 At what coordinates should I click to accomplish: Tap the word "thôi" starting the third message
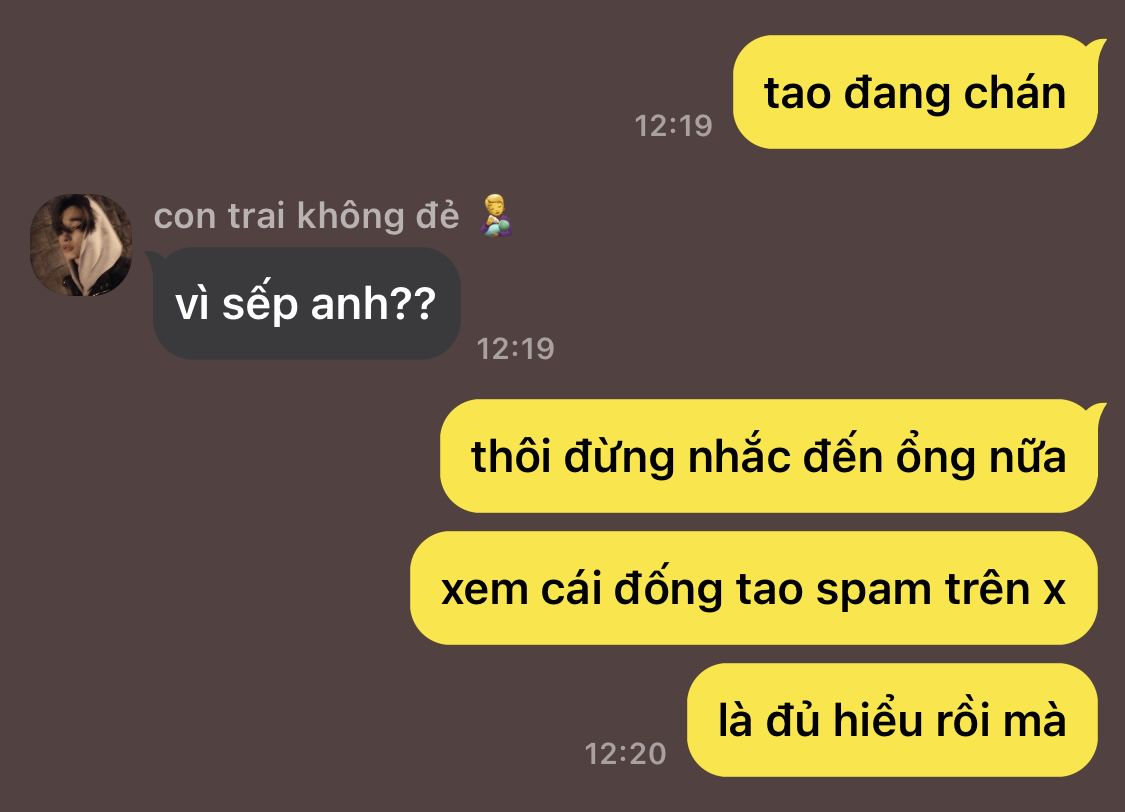(512, 455)
